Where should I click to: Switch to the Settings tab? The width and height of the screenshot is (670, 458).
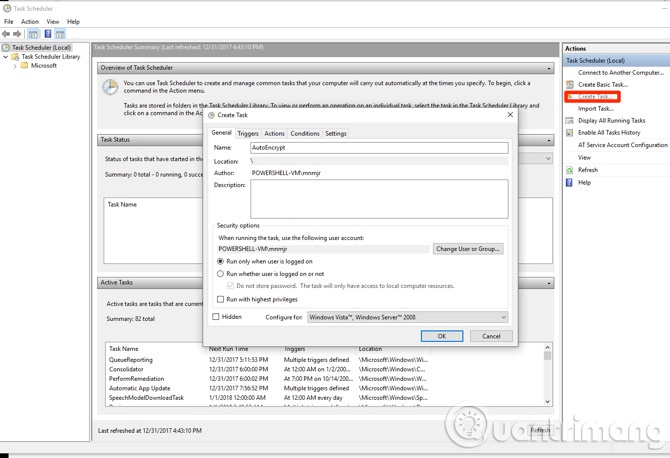point(336,133)
